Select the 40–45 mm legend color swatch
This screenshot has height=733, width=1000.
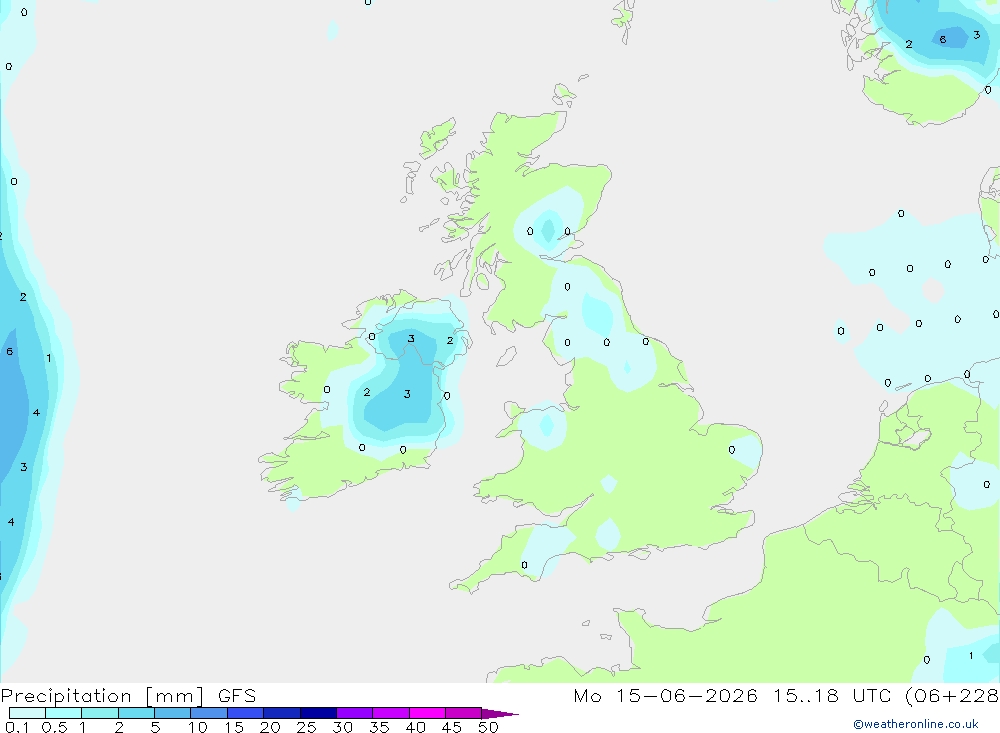(427, 713)
